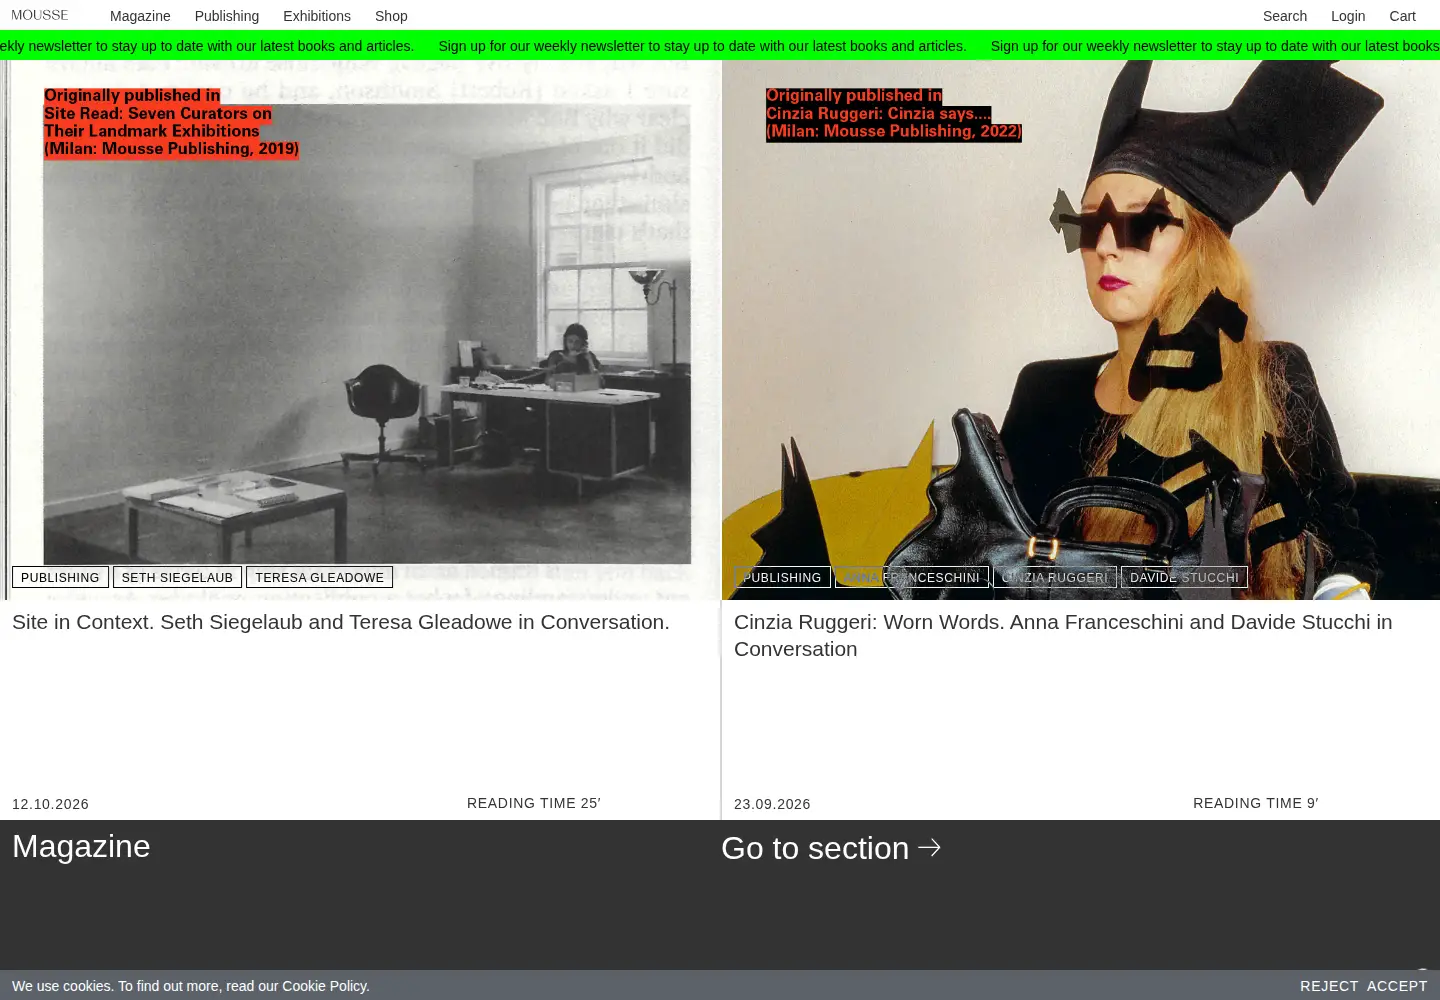This screenshot has width=1440, height=1000.
Task: Open the Magazine menu item
Action: (x=140, y=16)
